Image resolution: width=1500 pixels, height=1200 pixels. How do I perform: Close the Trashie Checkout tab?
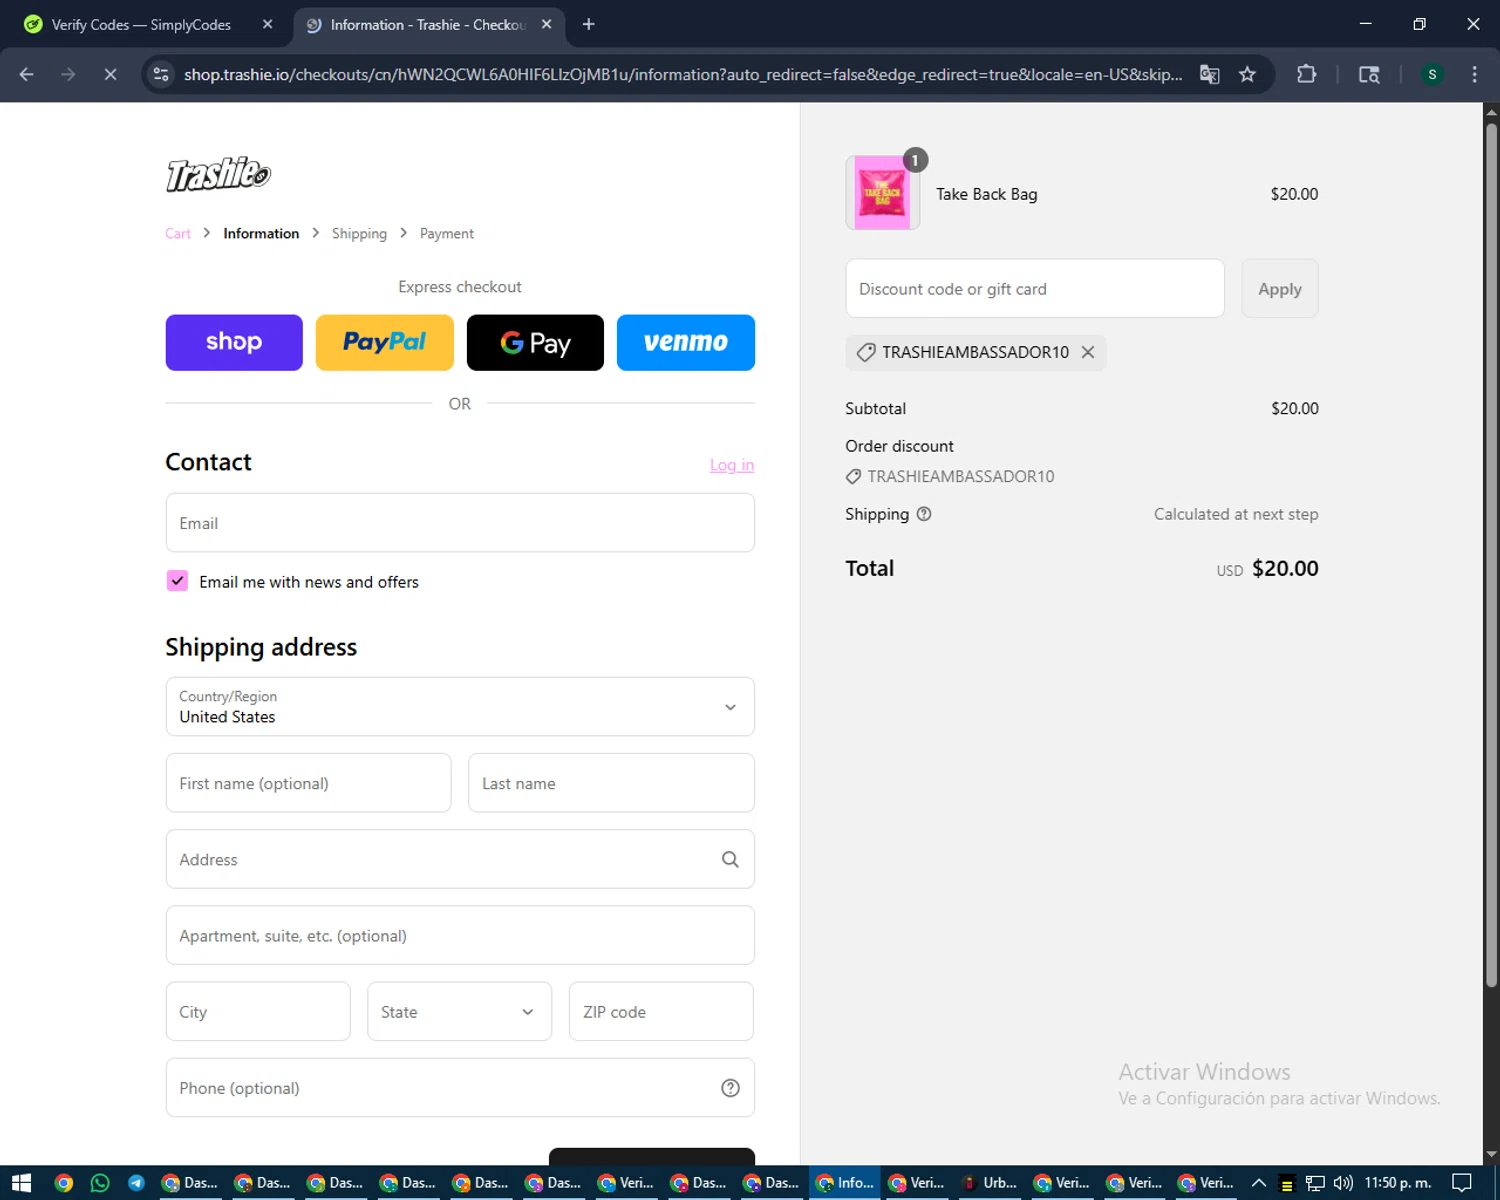(x=547, y=24)
